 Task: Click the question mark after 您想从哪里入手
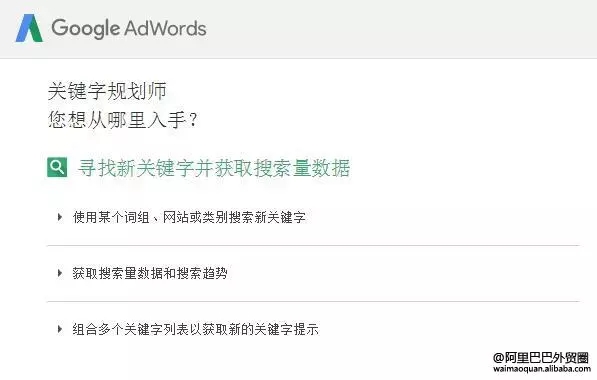tap(193, 120)
